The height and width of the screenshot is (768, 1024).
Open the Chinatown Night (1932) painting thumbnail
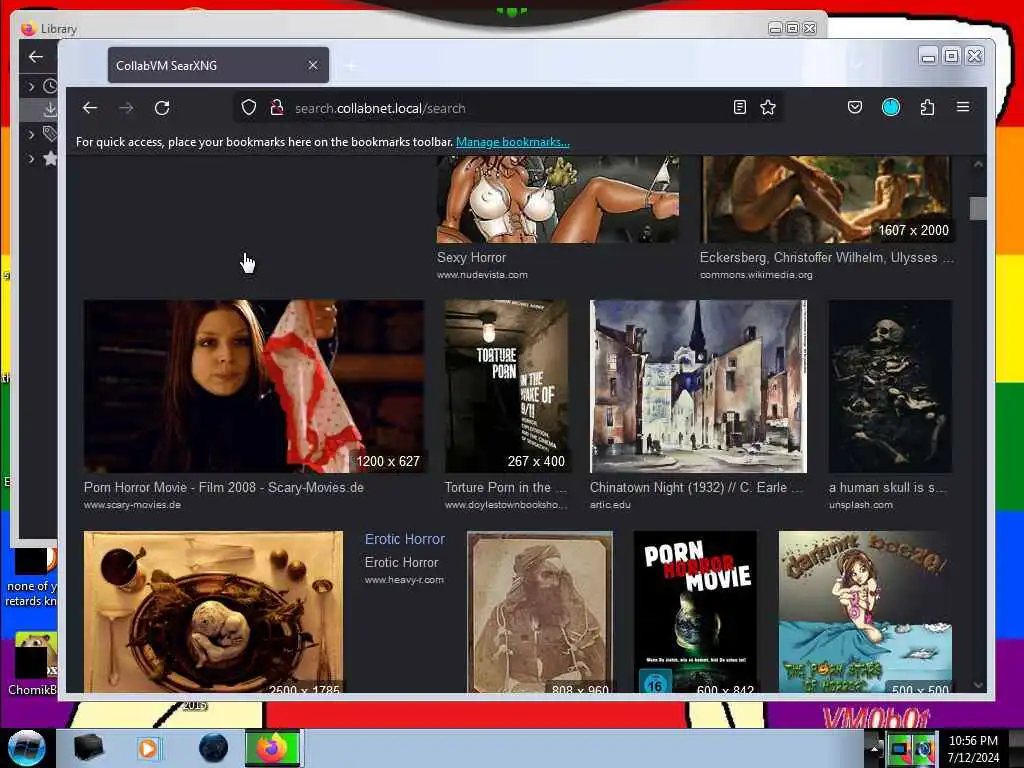tap(698, 386)
